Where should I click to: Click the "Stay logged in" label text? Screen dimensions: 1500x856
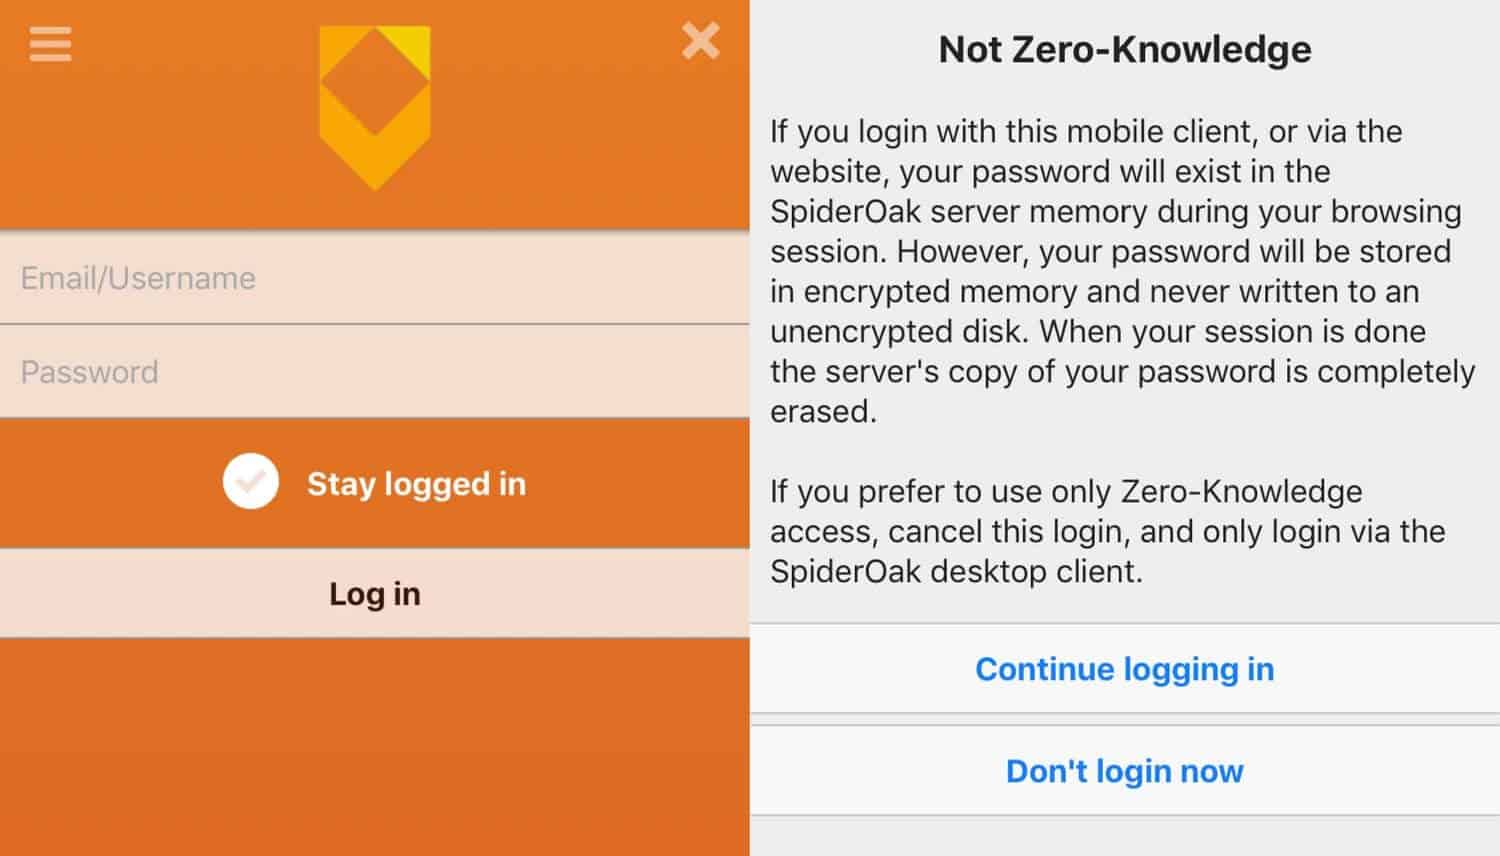tap(416, 484)
